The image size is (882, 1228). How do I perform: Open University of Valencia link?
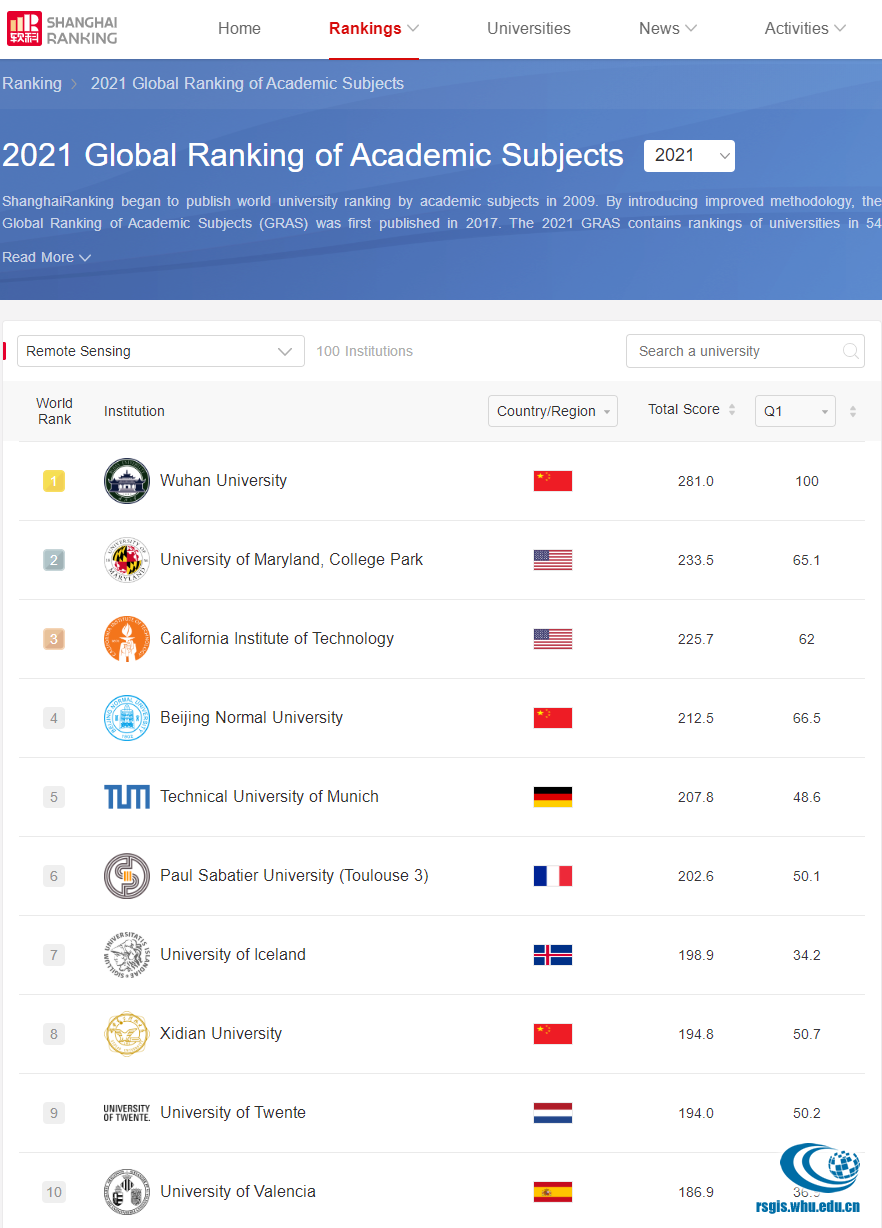[x=238, y=1192]
